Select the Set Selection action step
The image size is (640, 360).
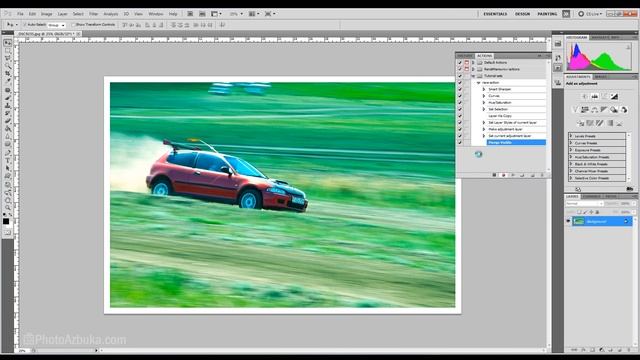pos(516,109)
